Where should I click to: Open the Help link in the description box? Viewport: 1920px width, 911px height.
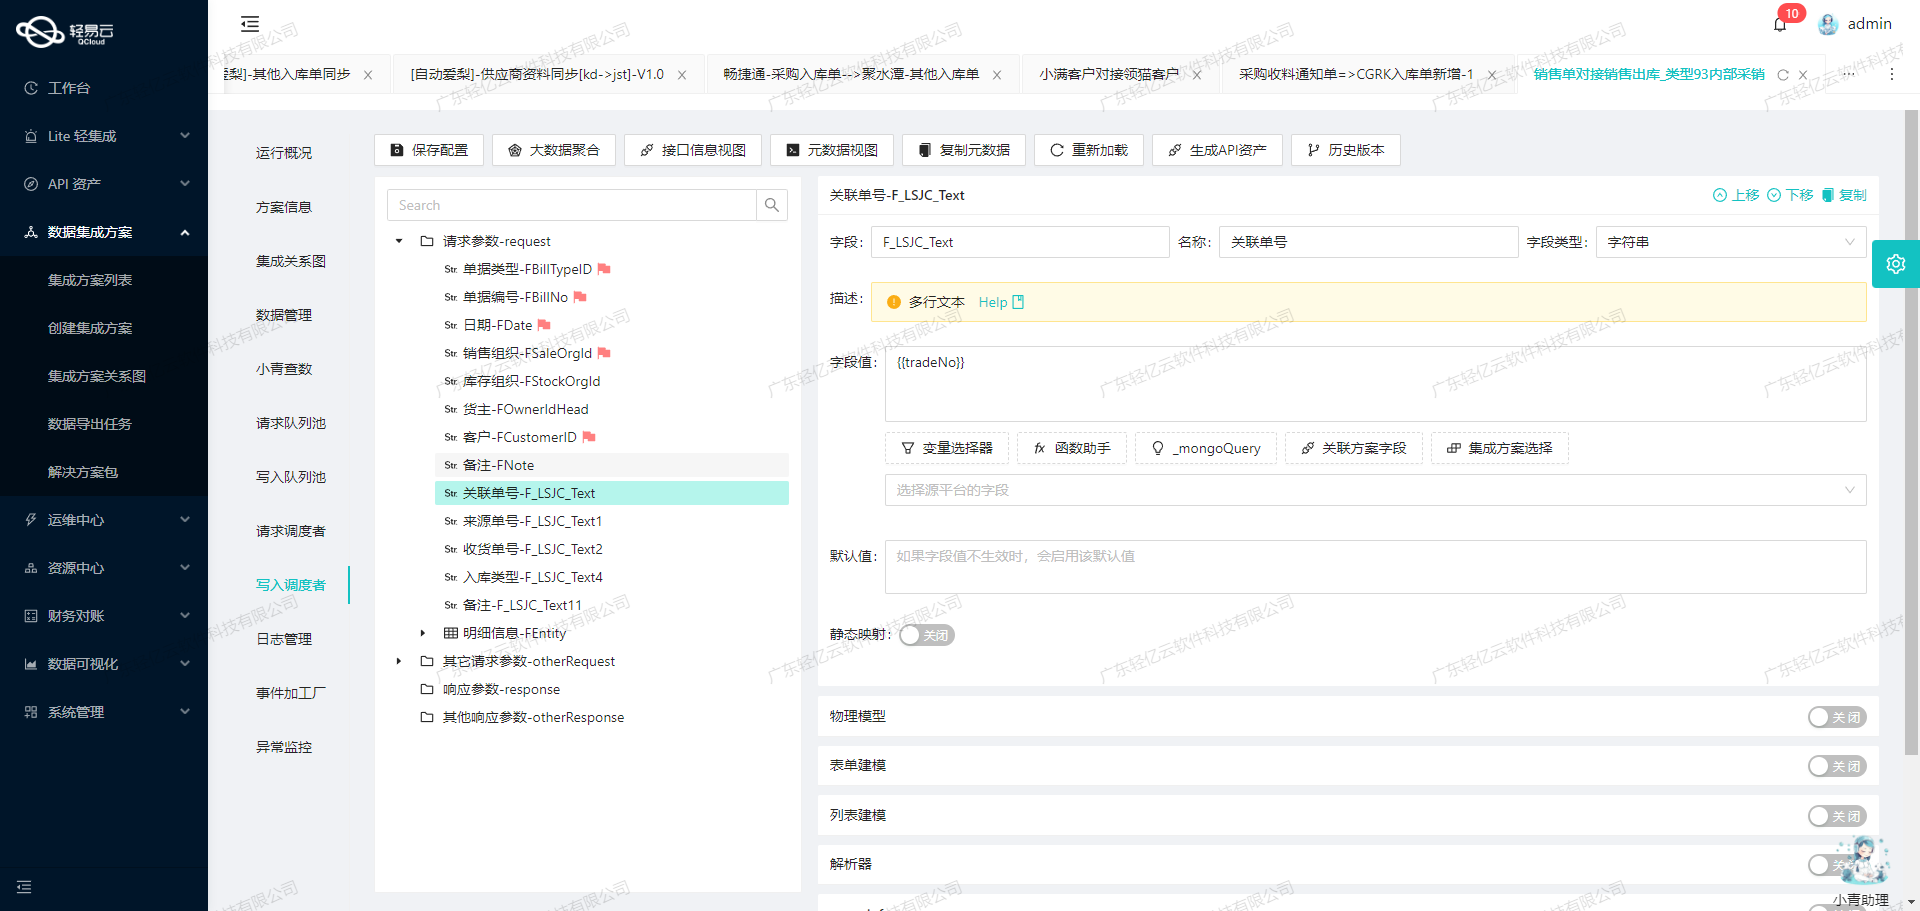[1001, 302]
